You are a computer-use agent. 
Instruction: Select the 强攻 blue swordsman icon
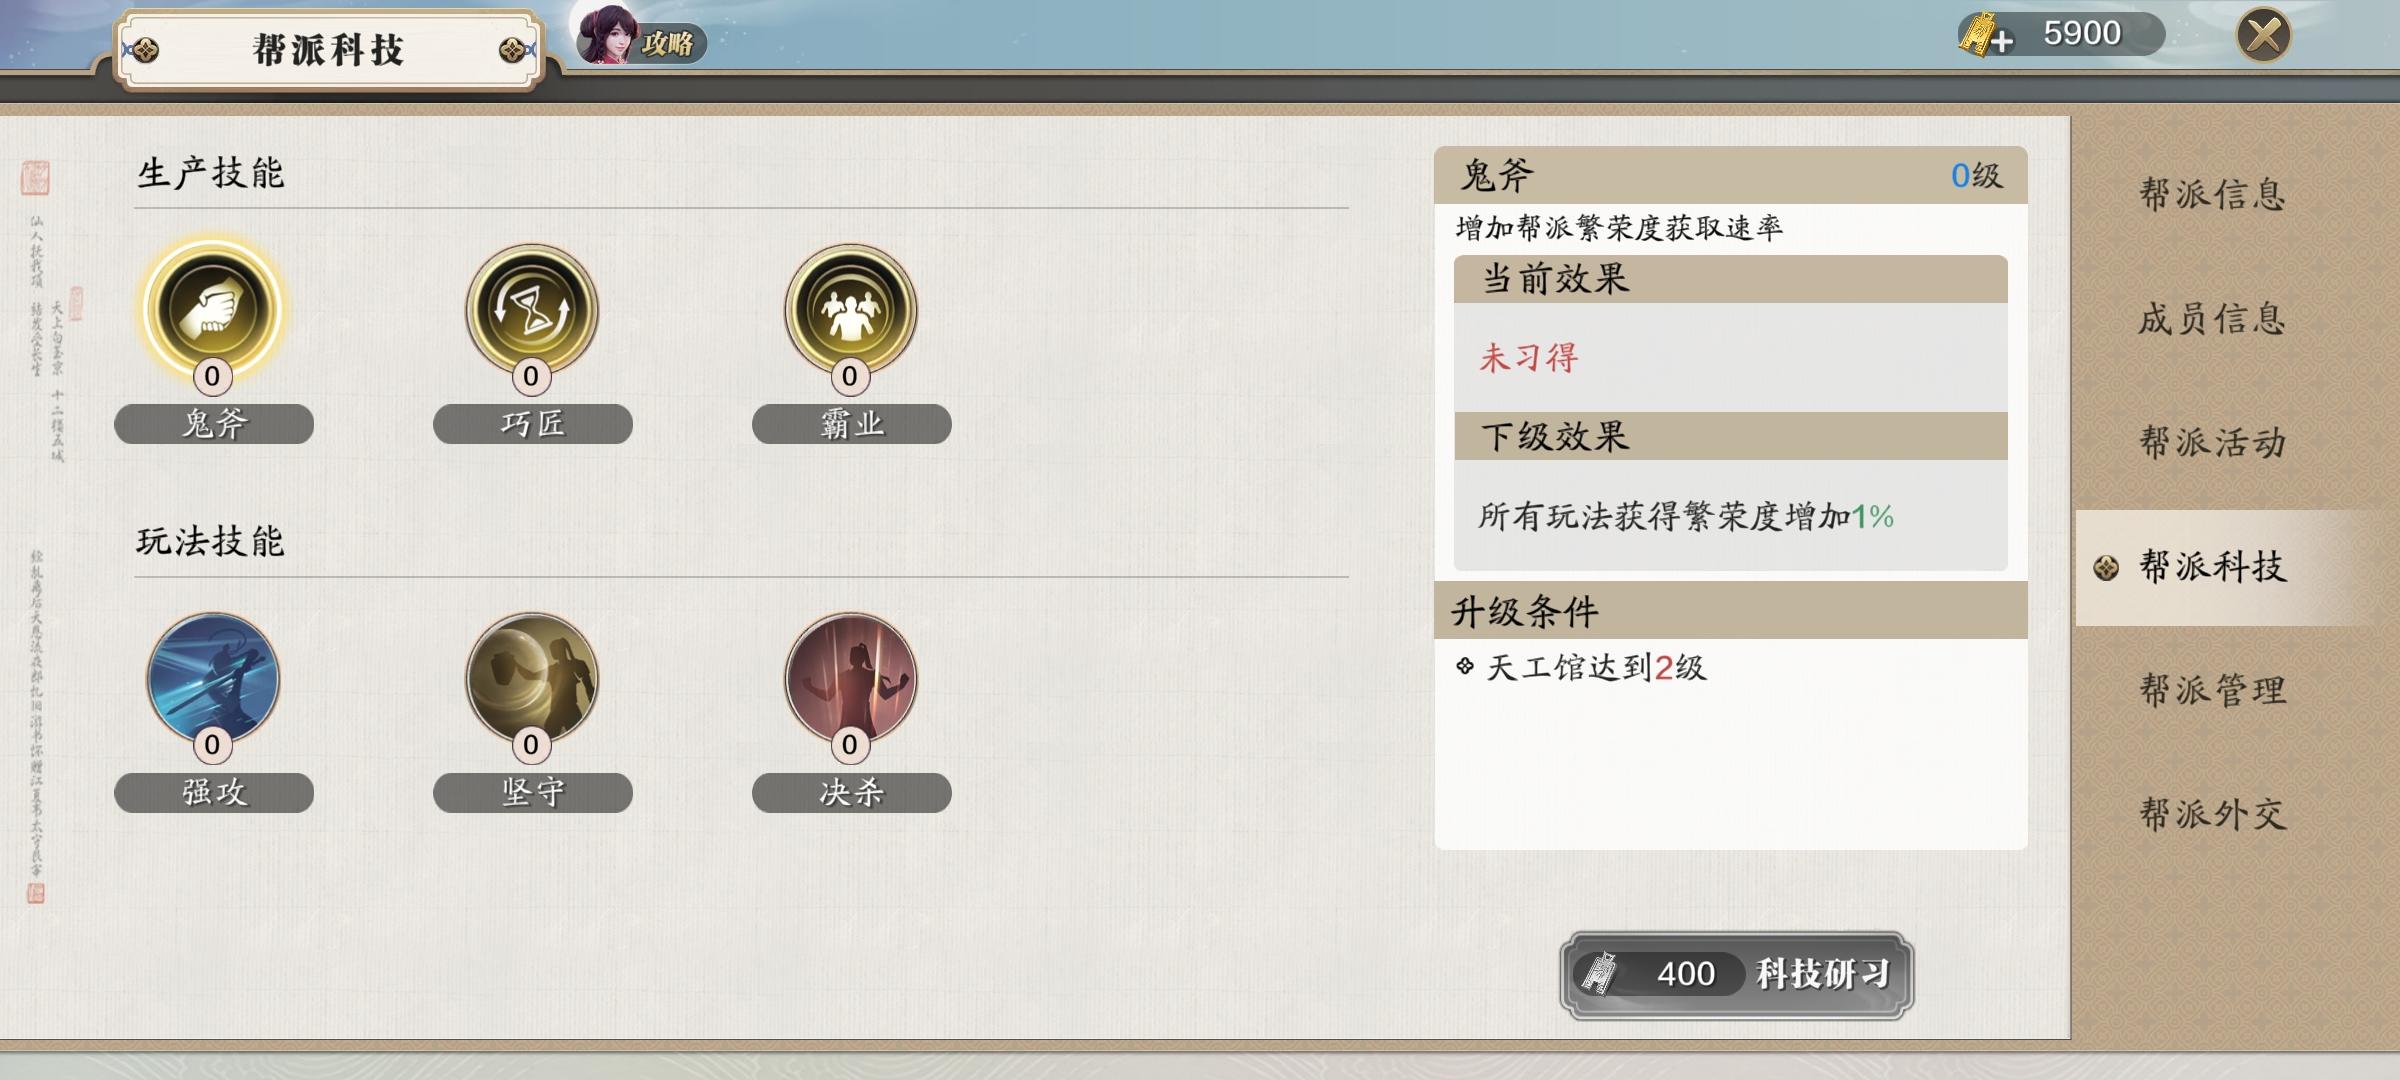[x=213, y=678]
